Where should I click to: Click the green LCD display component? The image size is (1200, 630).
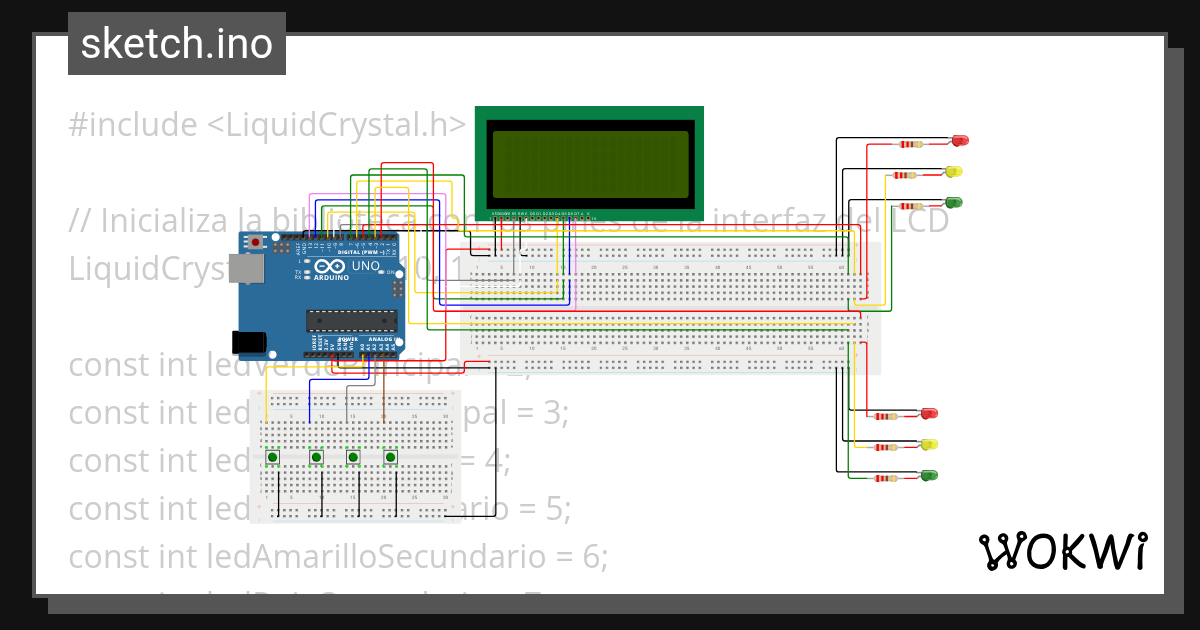(x=590, y=165)
